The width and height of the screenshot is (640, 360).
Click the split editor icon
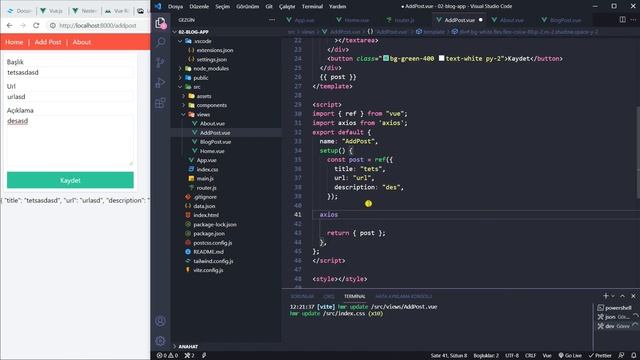click(622, 20)
